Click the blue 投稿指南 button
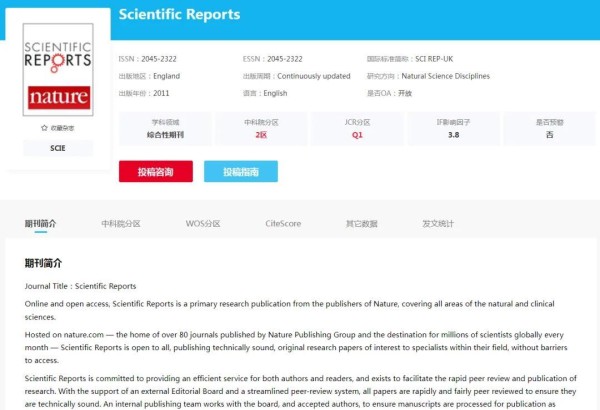The height and width of the screenshot is (410, 600). 241,172
